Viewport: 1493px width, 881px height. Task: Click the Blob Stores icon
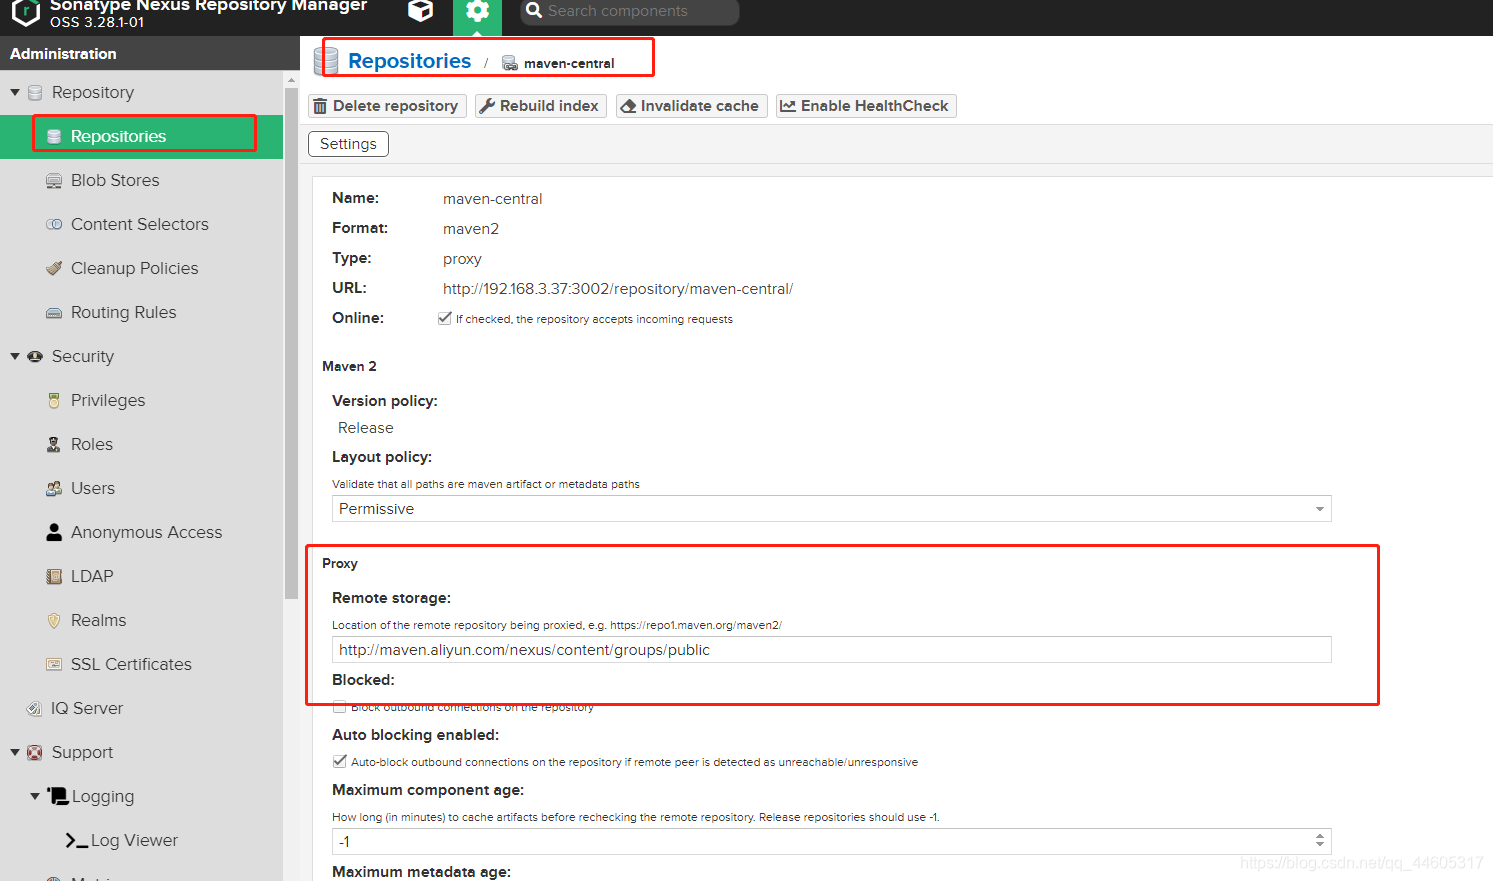tap(54, 180)
